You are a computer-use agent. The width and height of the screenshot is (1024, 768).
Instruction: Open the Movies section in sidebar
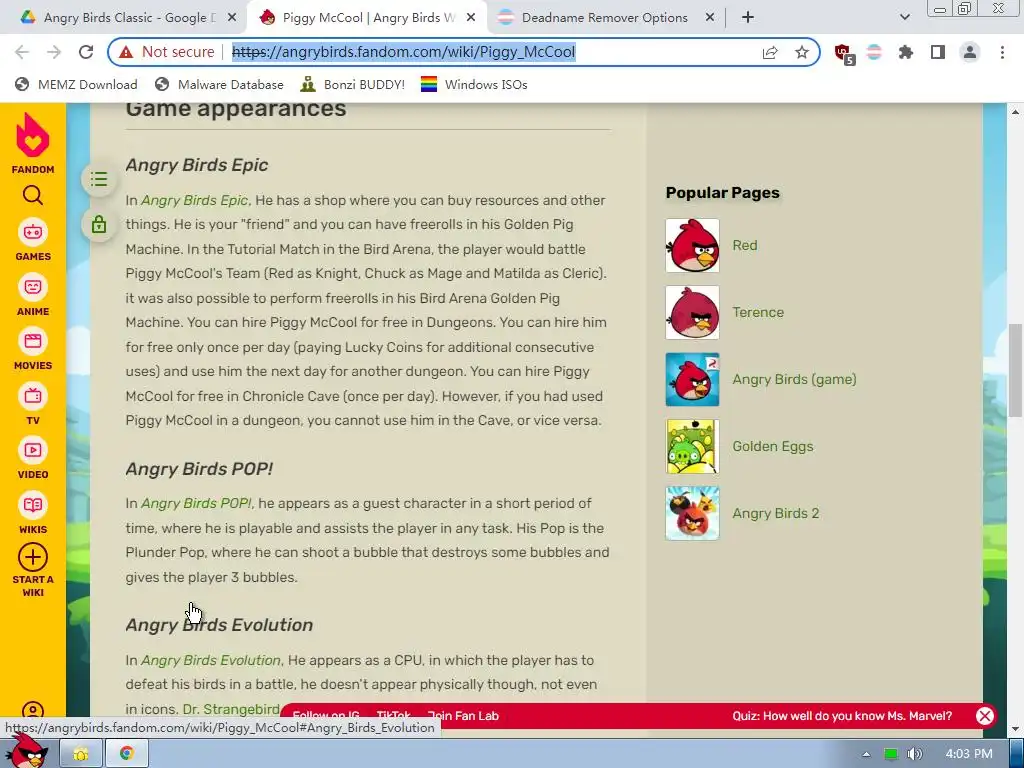tap(33, 349)
